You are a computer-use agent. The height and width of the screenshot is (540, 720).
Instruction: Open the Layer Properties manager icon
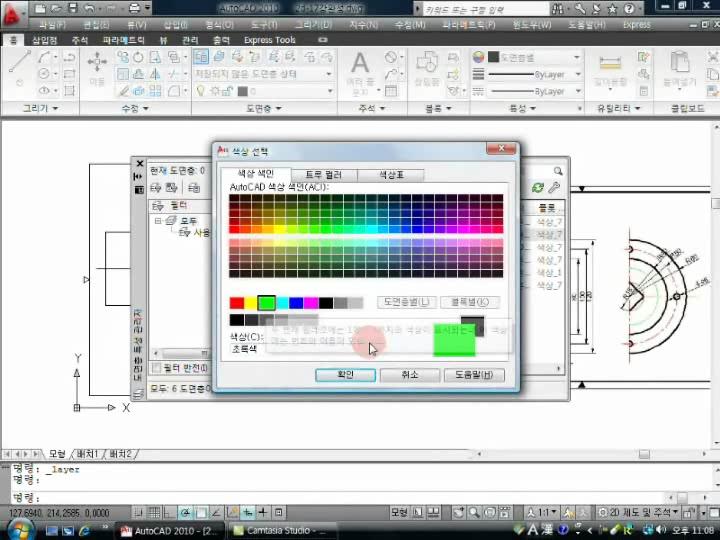[x=201, y=57]
